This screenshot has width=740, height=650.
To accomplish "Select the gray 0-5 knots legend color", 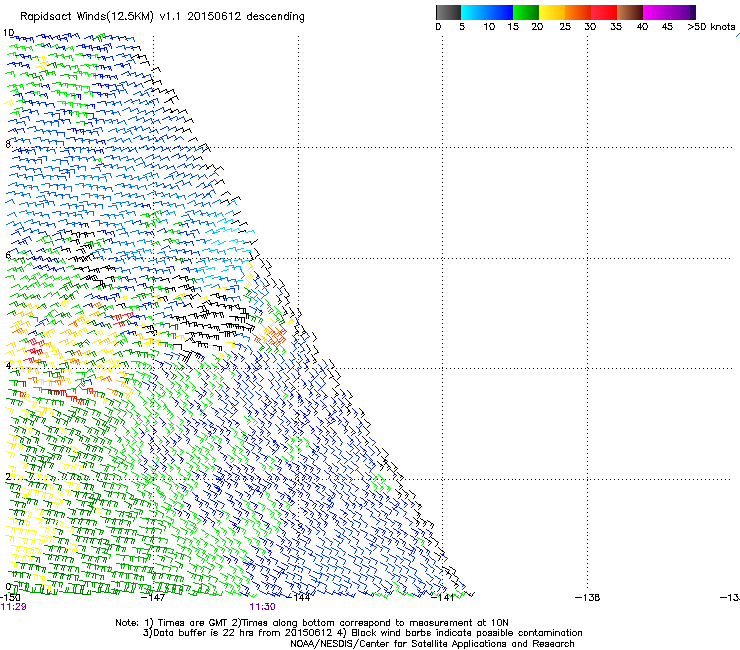I will click(448, 12).
